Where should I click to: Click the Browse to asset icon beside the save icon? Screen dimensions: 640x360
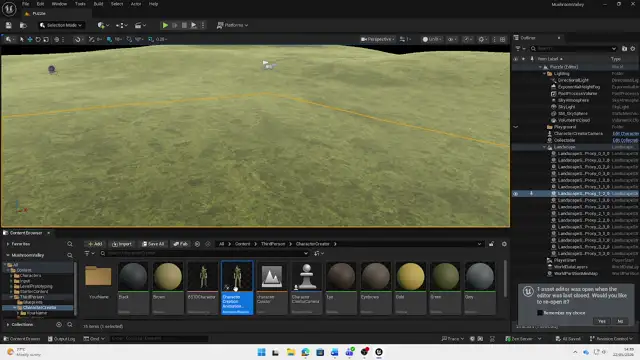coord(23,25)
